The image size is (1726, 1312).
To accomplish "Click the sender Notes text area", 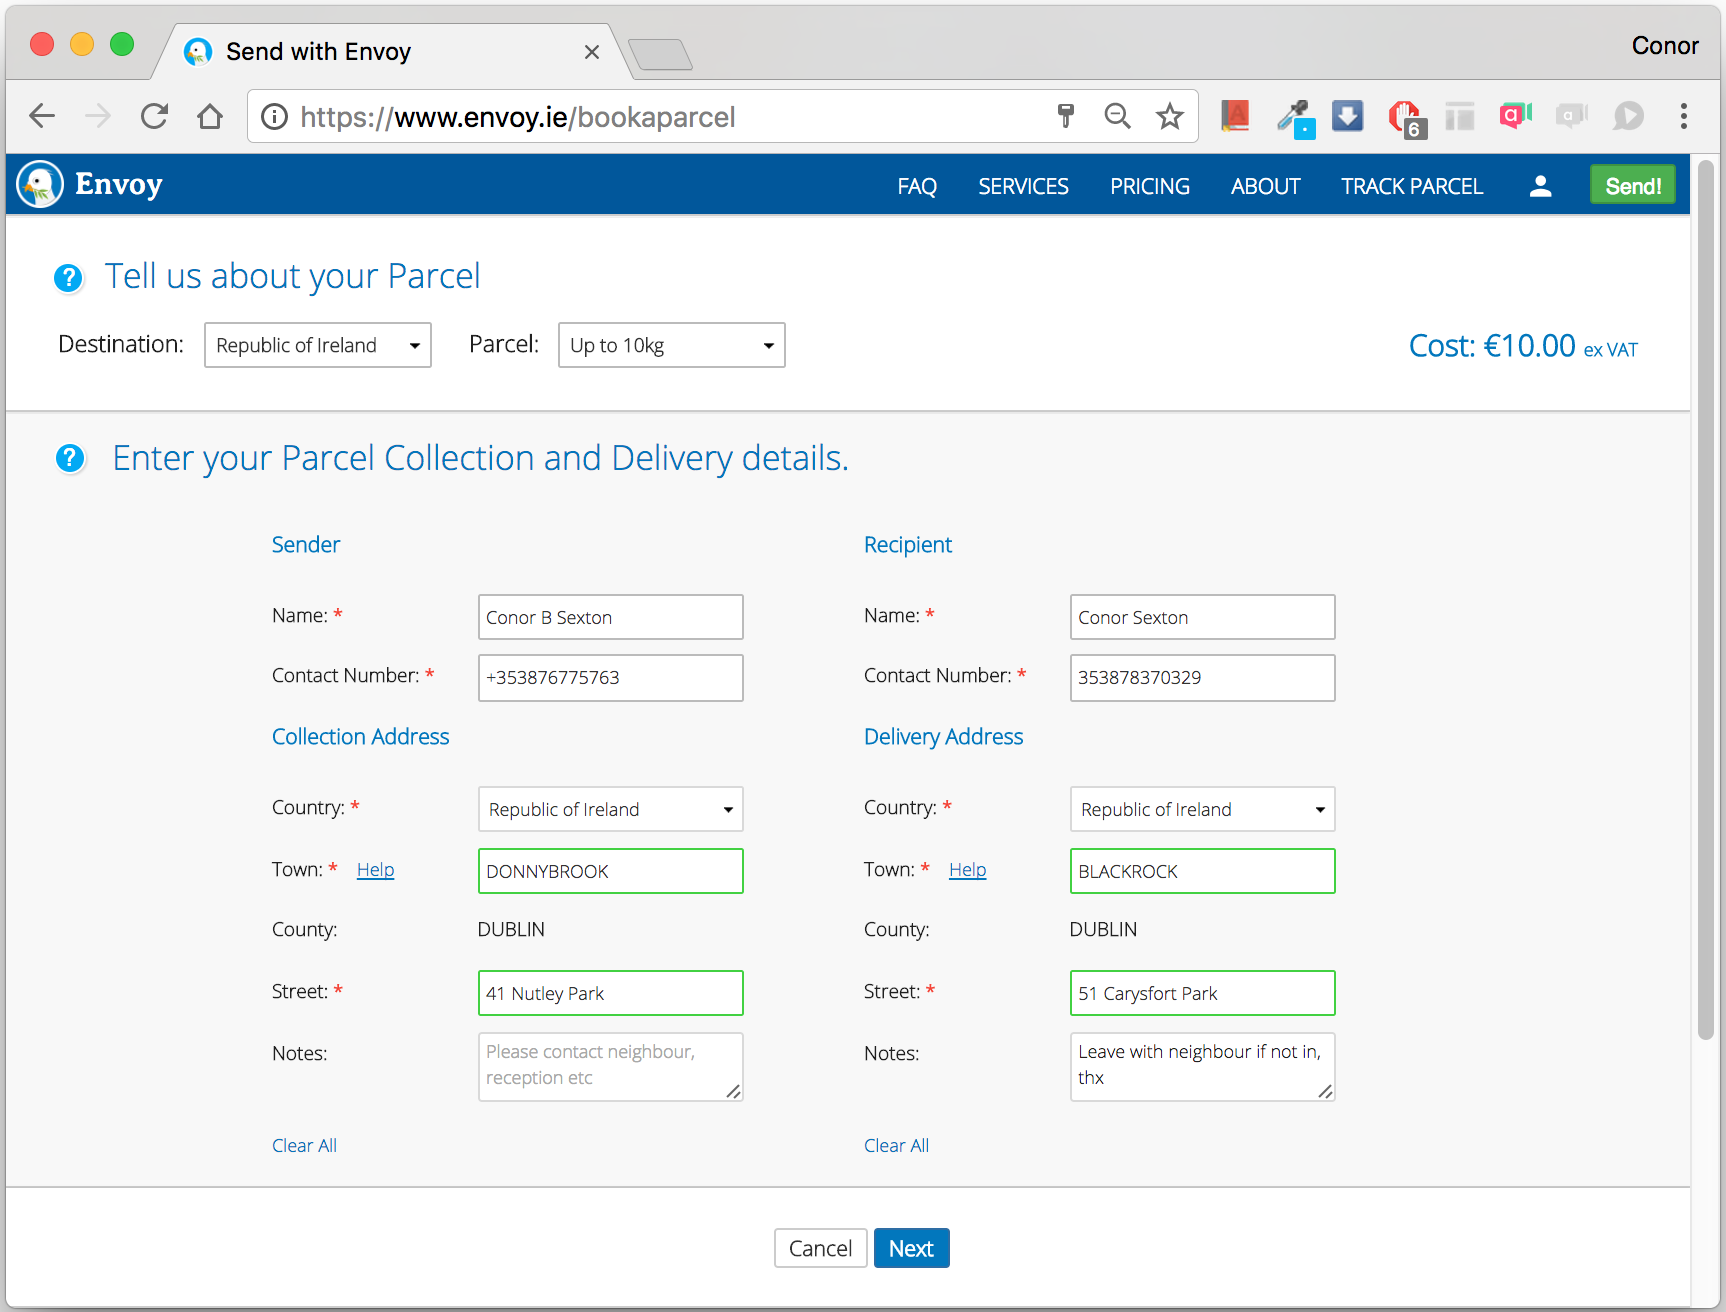I will (611, 1067).
